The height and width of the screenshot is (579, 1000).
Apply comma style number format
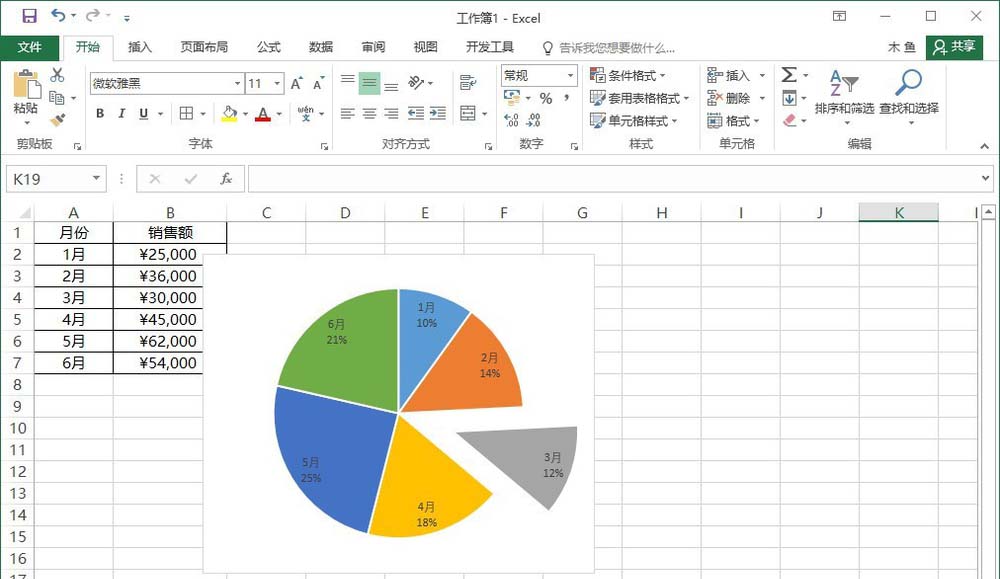pos(566,98)
